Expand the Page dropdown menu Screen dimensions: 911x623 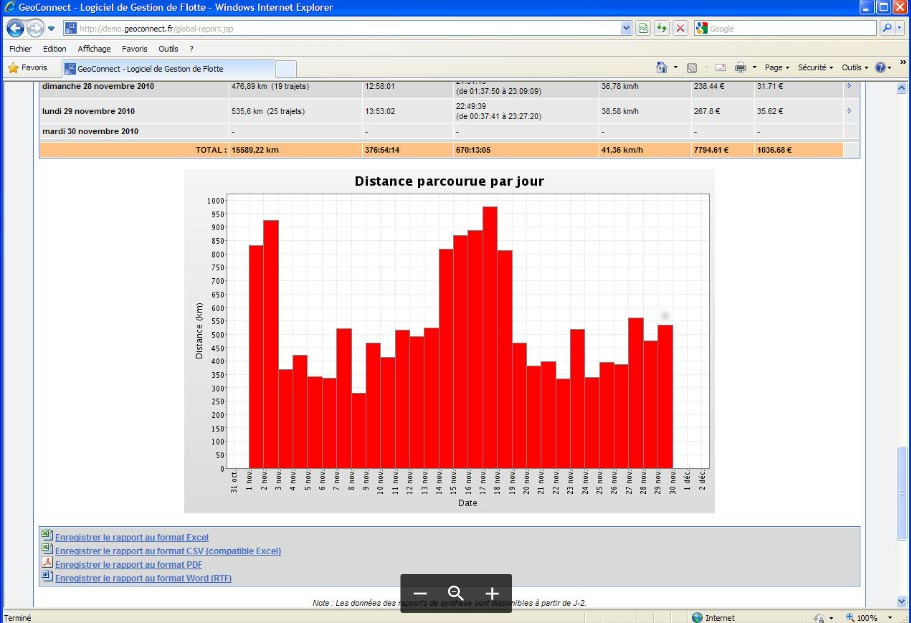pos(777,67)
